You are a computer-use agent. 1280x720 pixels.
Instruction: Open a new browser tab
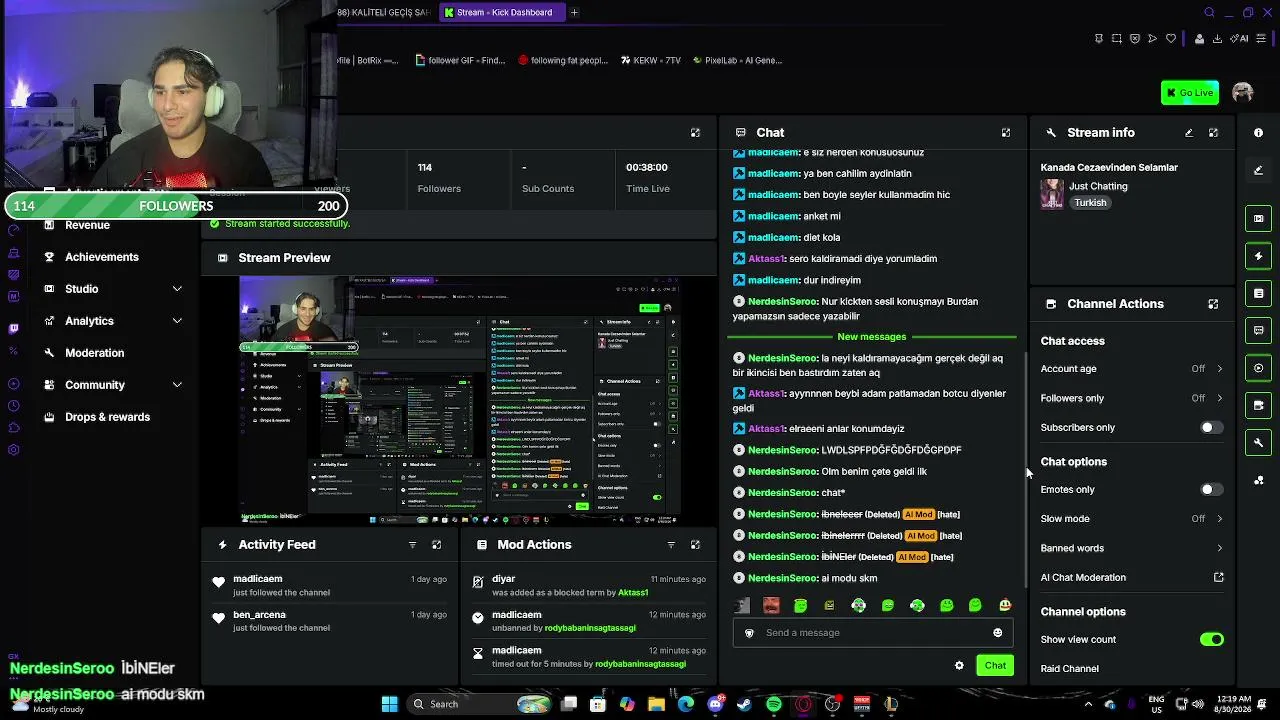coord(574,12)
